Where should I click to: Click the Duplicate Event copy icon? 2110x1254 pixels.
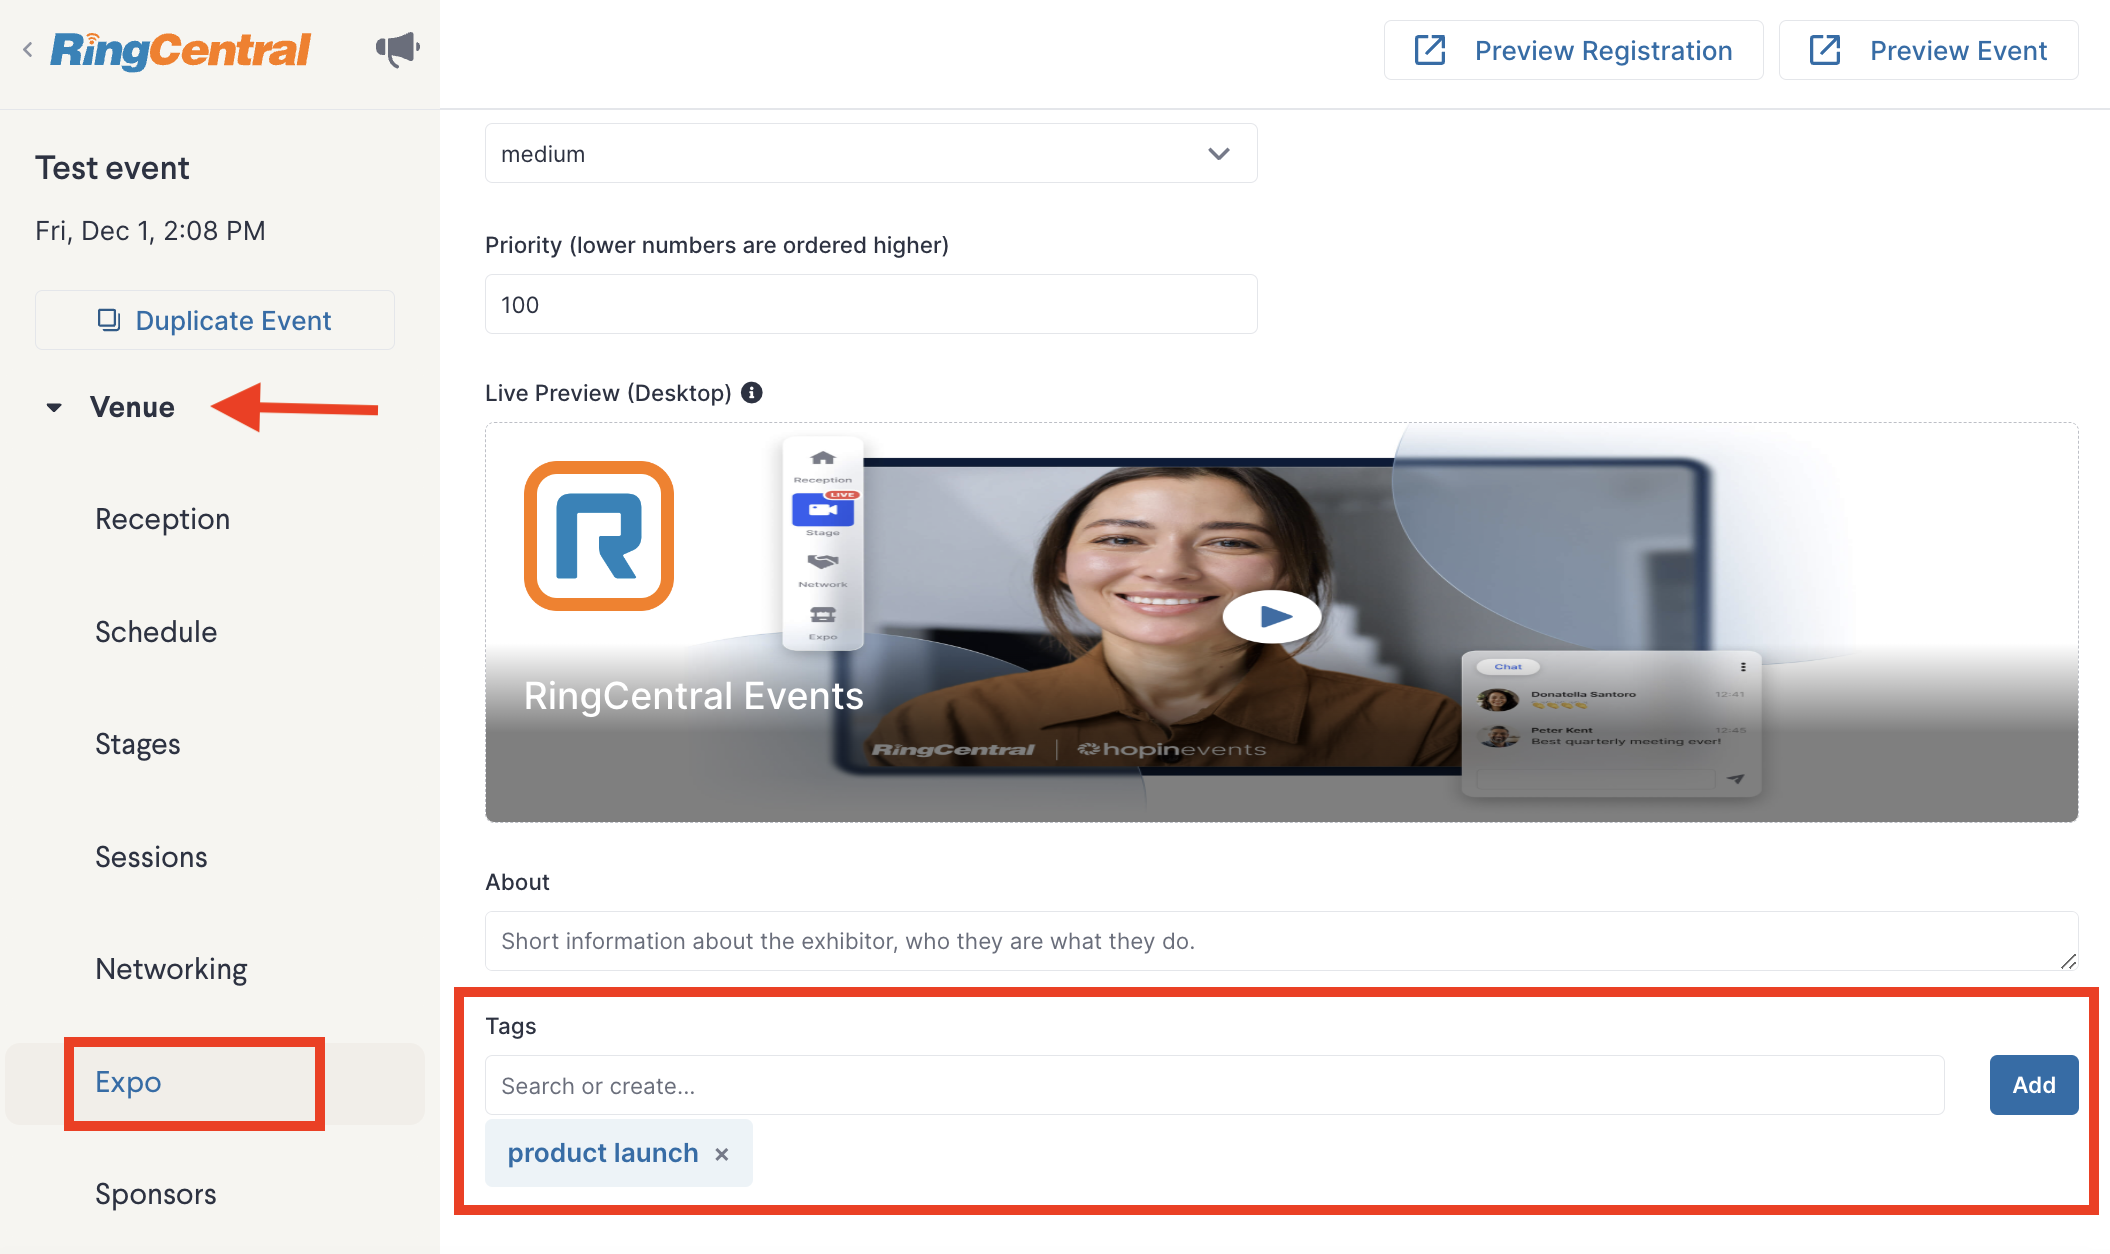(x=108, y=320)
